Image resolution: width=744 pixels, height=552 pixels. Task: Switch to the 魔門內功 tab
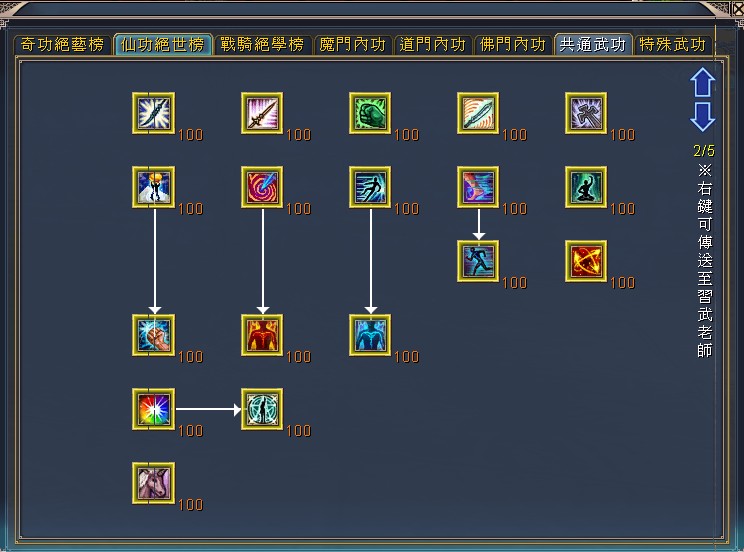(x=353, y=45)
